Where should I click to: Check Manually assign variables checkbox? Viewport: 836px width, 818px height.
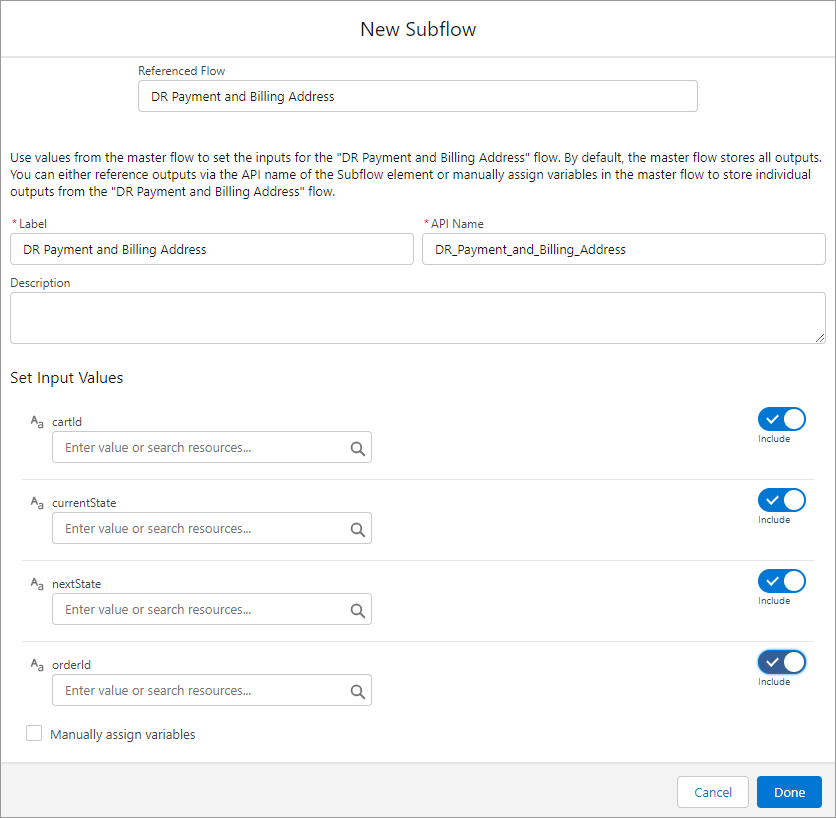pyautogui.click(x=34, y=734)
